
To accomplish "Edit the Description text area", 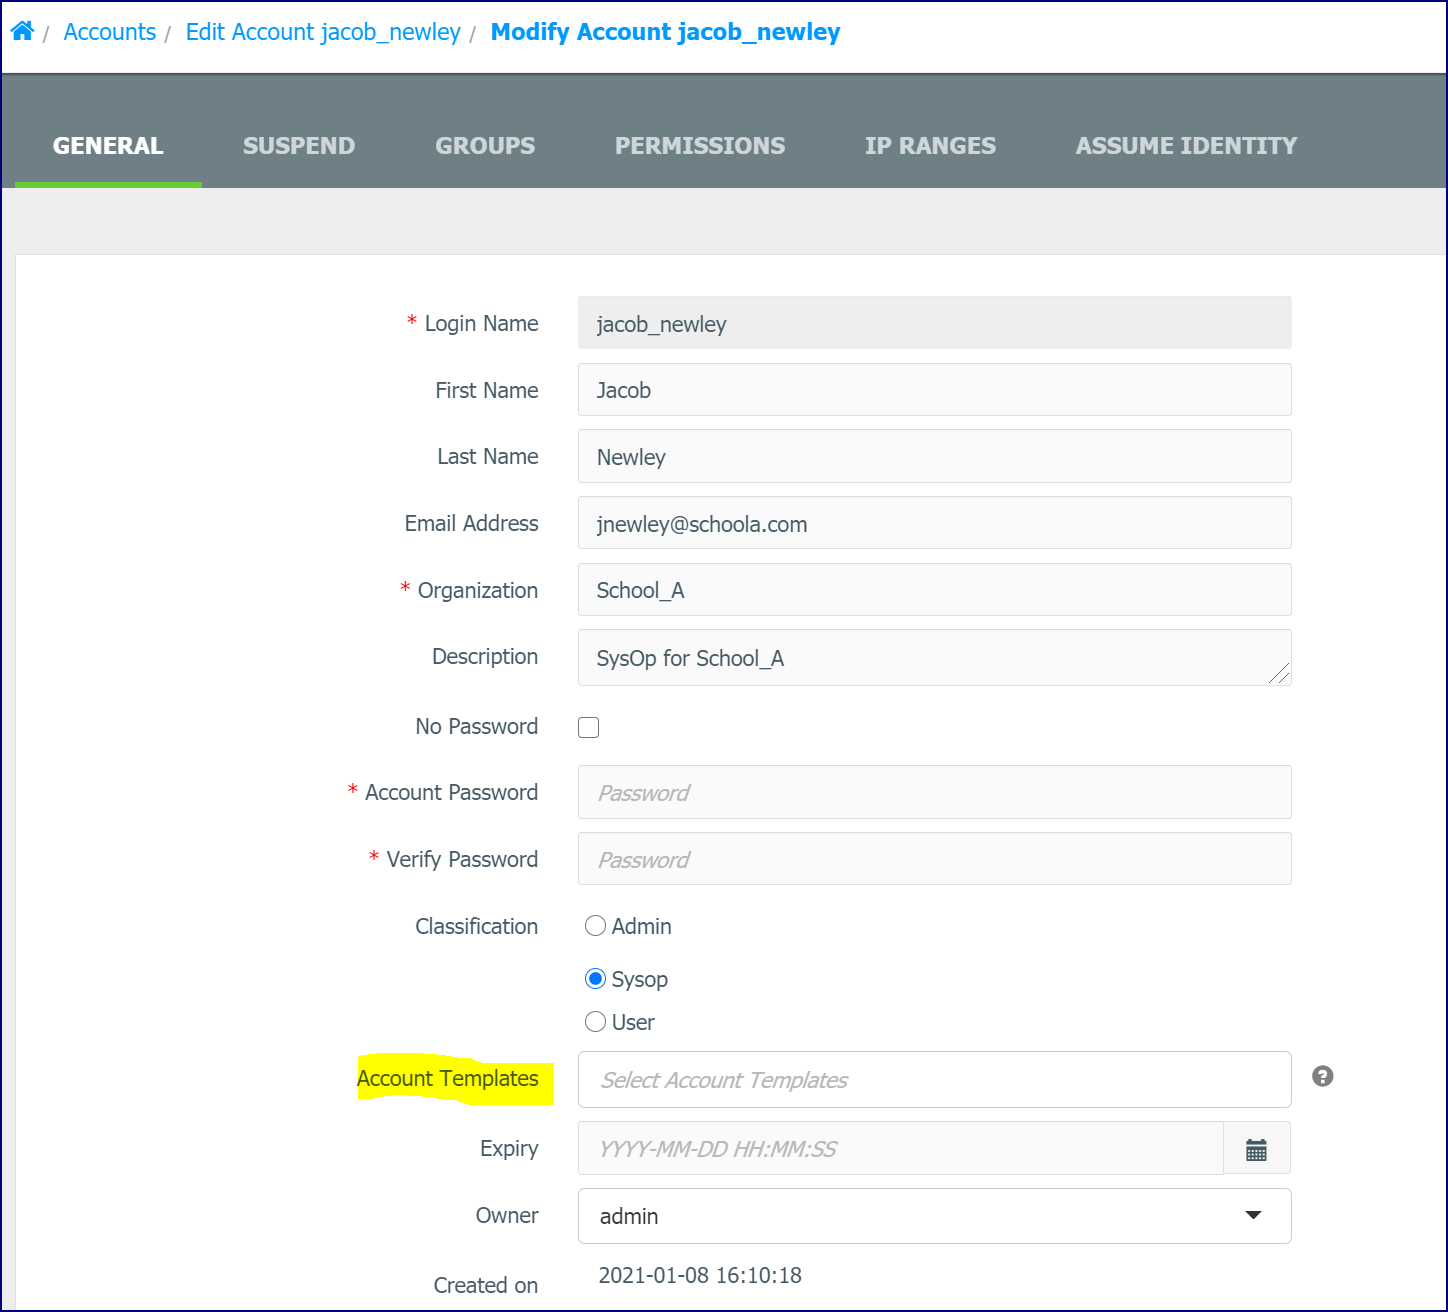I will tap(935, 658).
